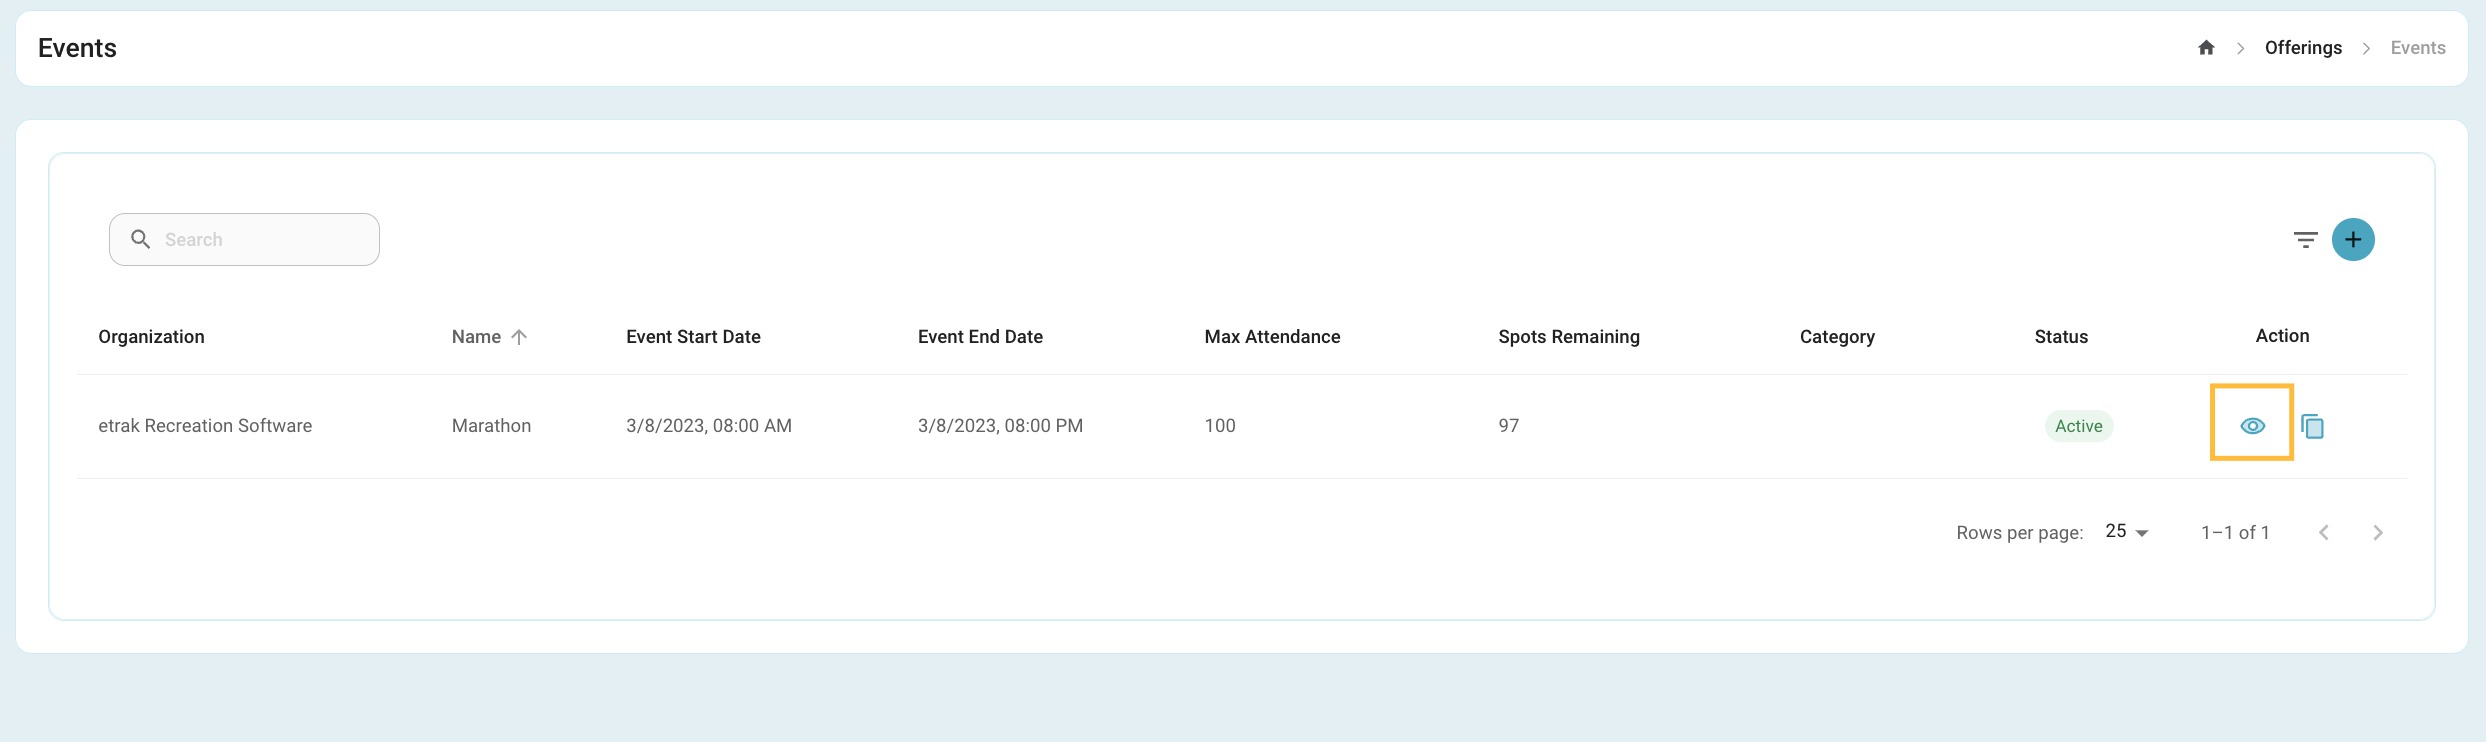Open the filter list icon
Image resolution: width=2486 pixels, height=742 pixels.
coord(2305,239)
